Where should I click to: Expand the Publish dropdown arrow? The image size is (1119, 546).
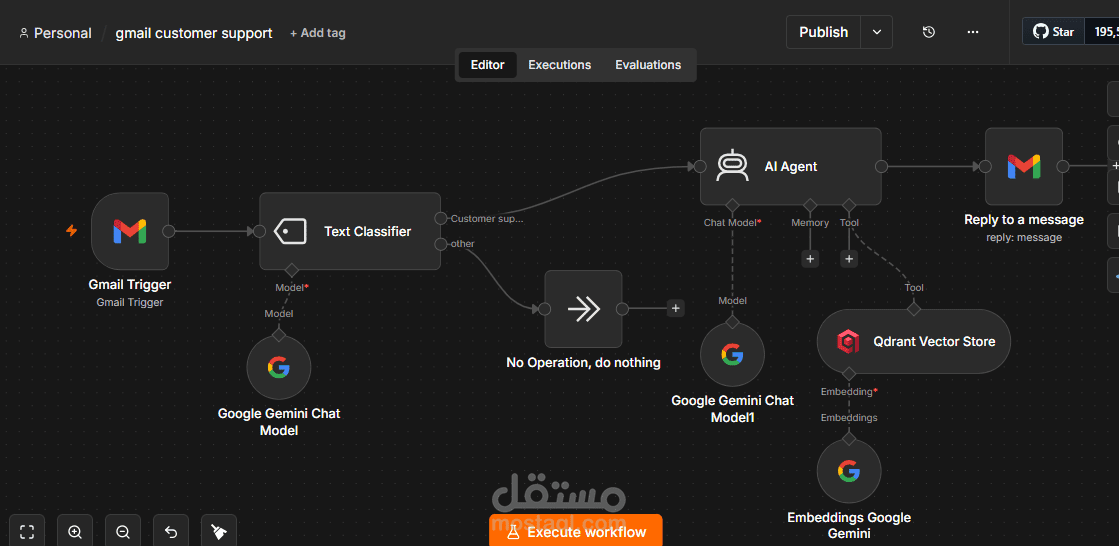click(x=877, y=32)
